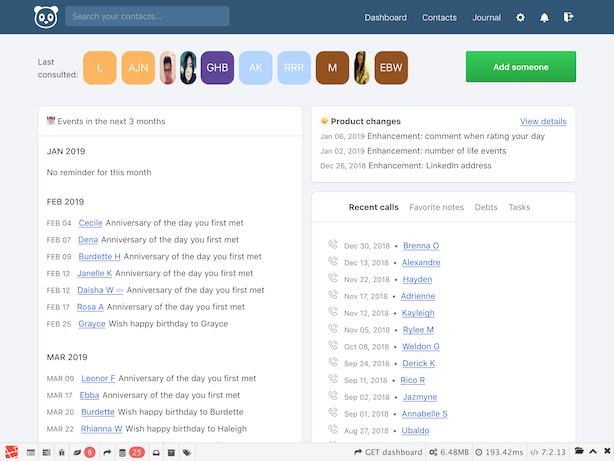Click the phone icon beside Alexandre

click(333, 261)
